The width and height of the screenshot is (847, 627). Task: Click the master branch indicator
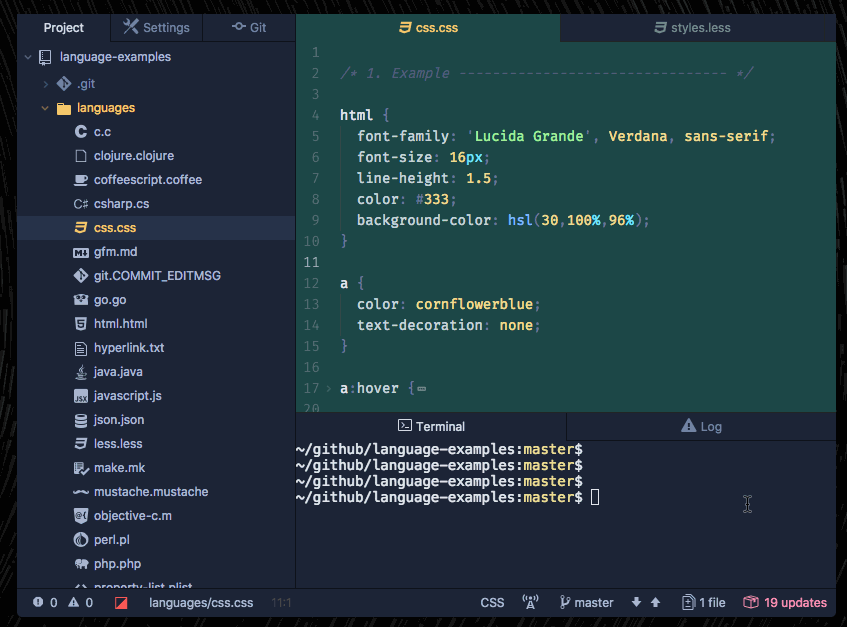tap(586, 603)
